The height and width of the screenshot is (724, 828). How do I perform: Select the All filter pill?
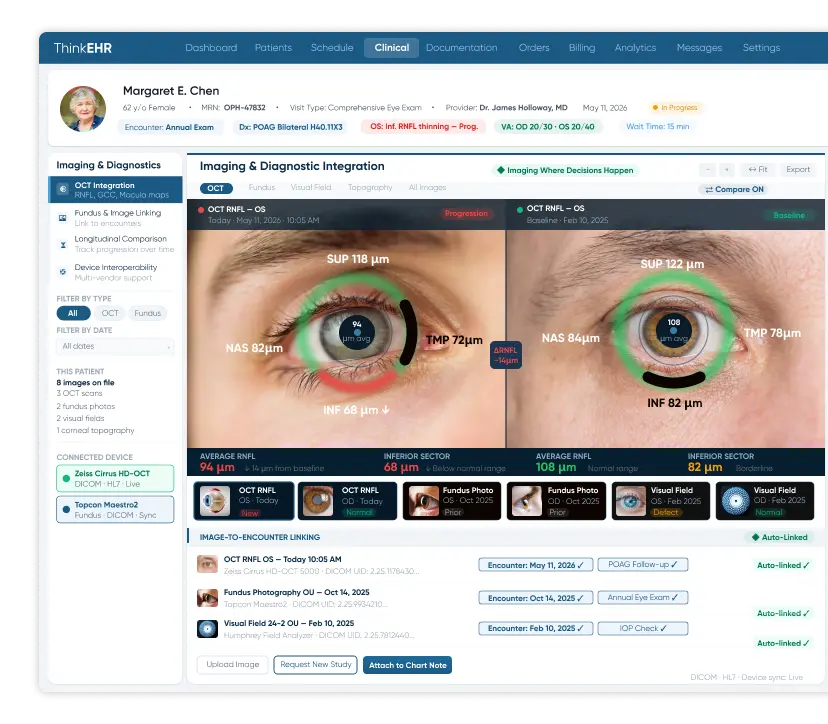(x=72, y=313)
